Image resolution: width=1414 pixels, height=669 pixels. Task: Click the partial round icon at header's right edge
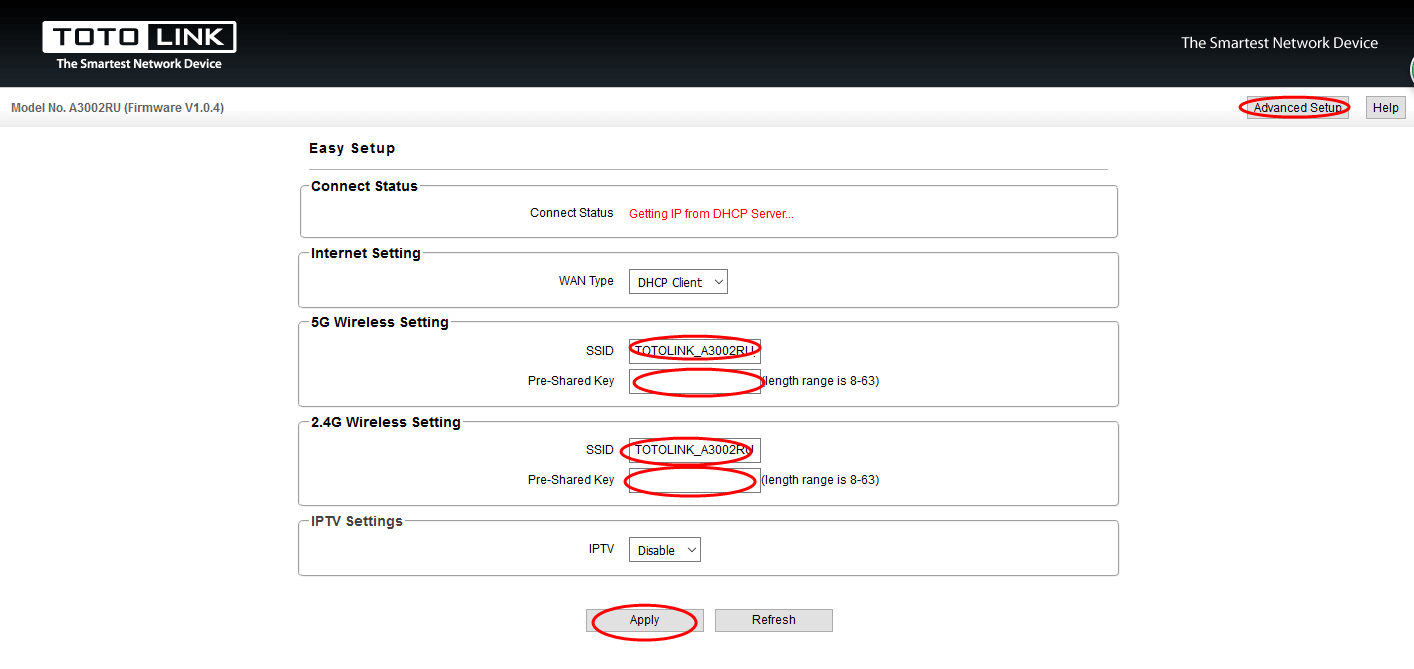coord(1407,70)
